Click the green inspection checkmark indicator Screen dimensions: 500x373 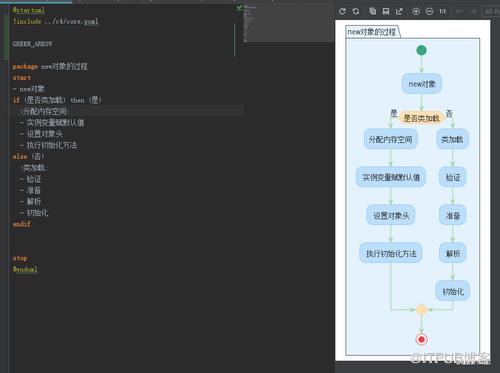[239, 7]
